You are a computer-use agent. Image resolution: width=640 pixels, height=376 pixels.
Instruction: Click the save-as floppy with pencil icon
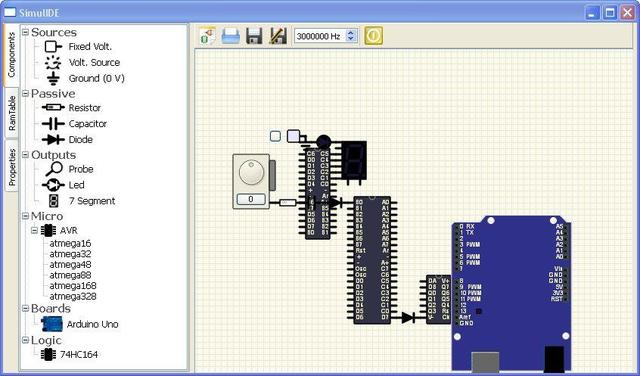point(278,36)
